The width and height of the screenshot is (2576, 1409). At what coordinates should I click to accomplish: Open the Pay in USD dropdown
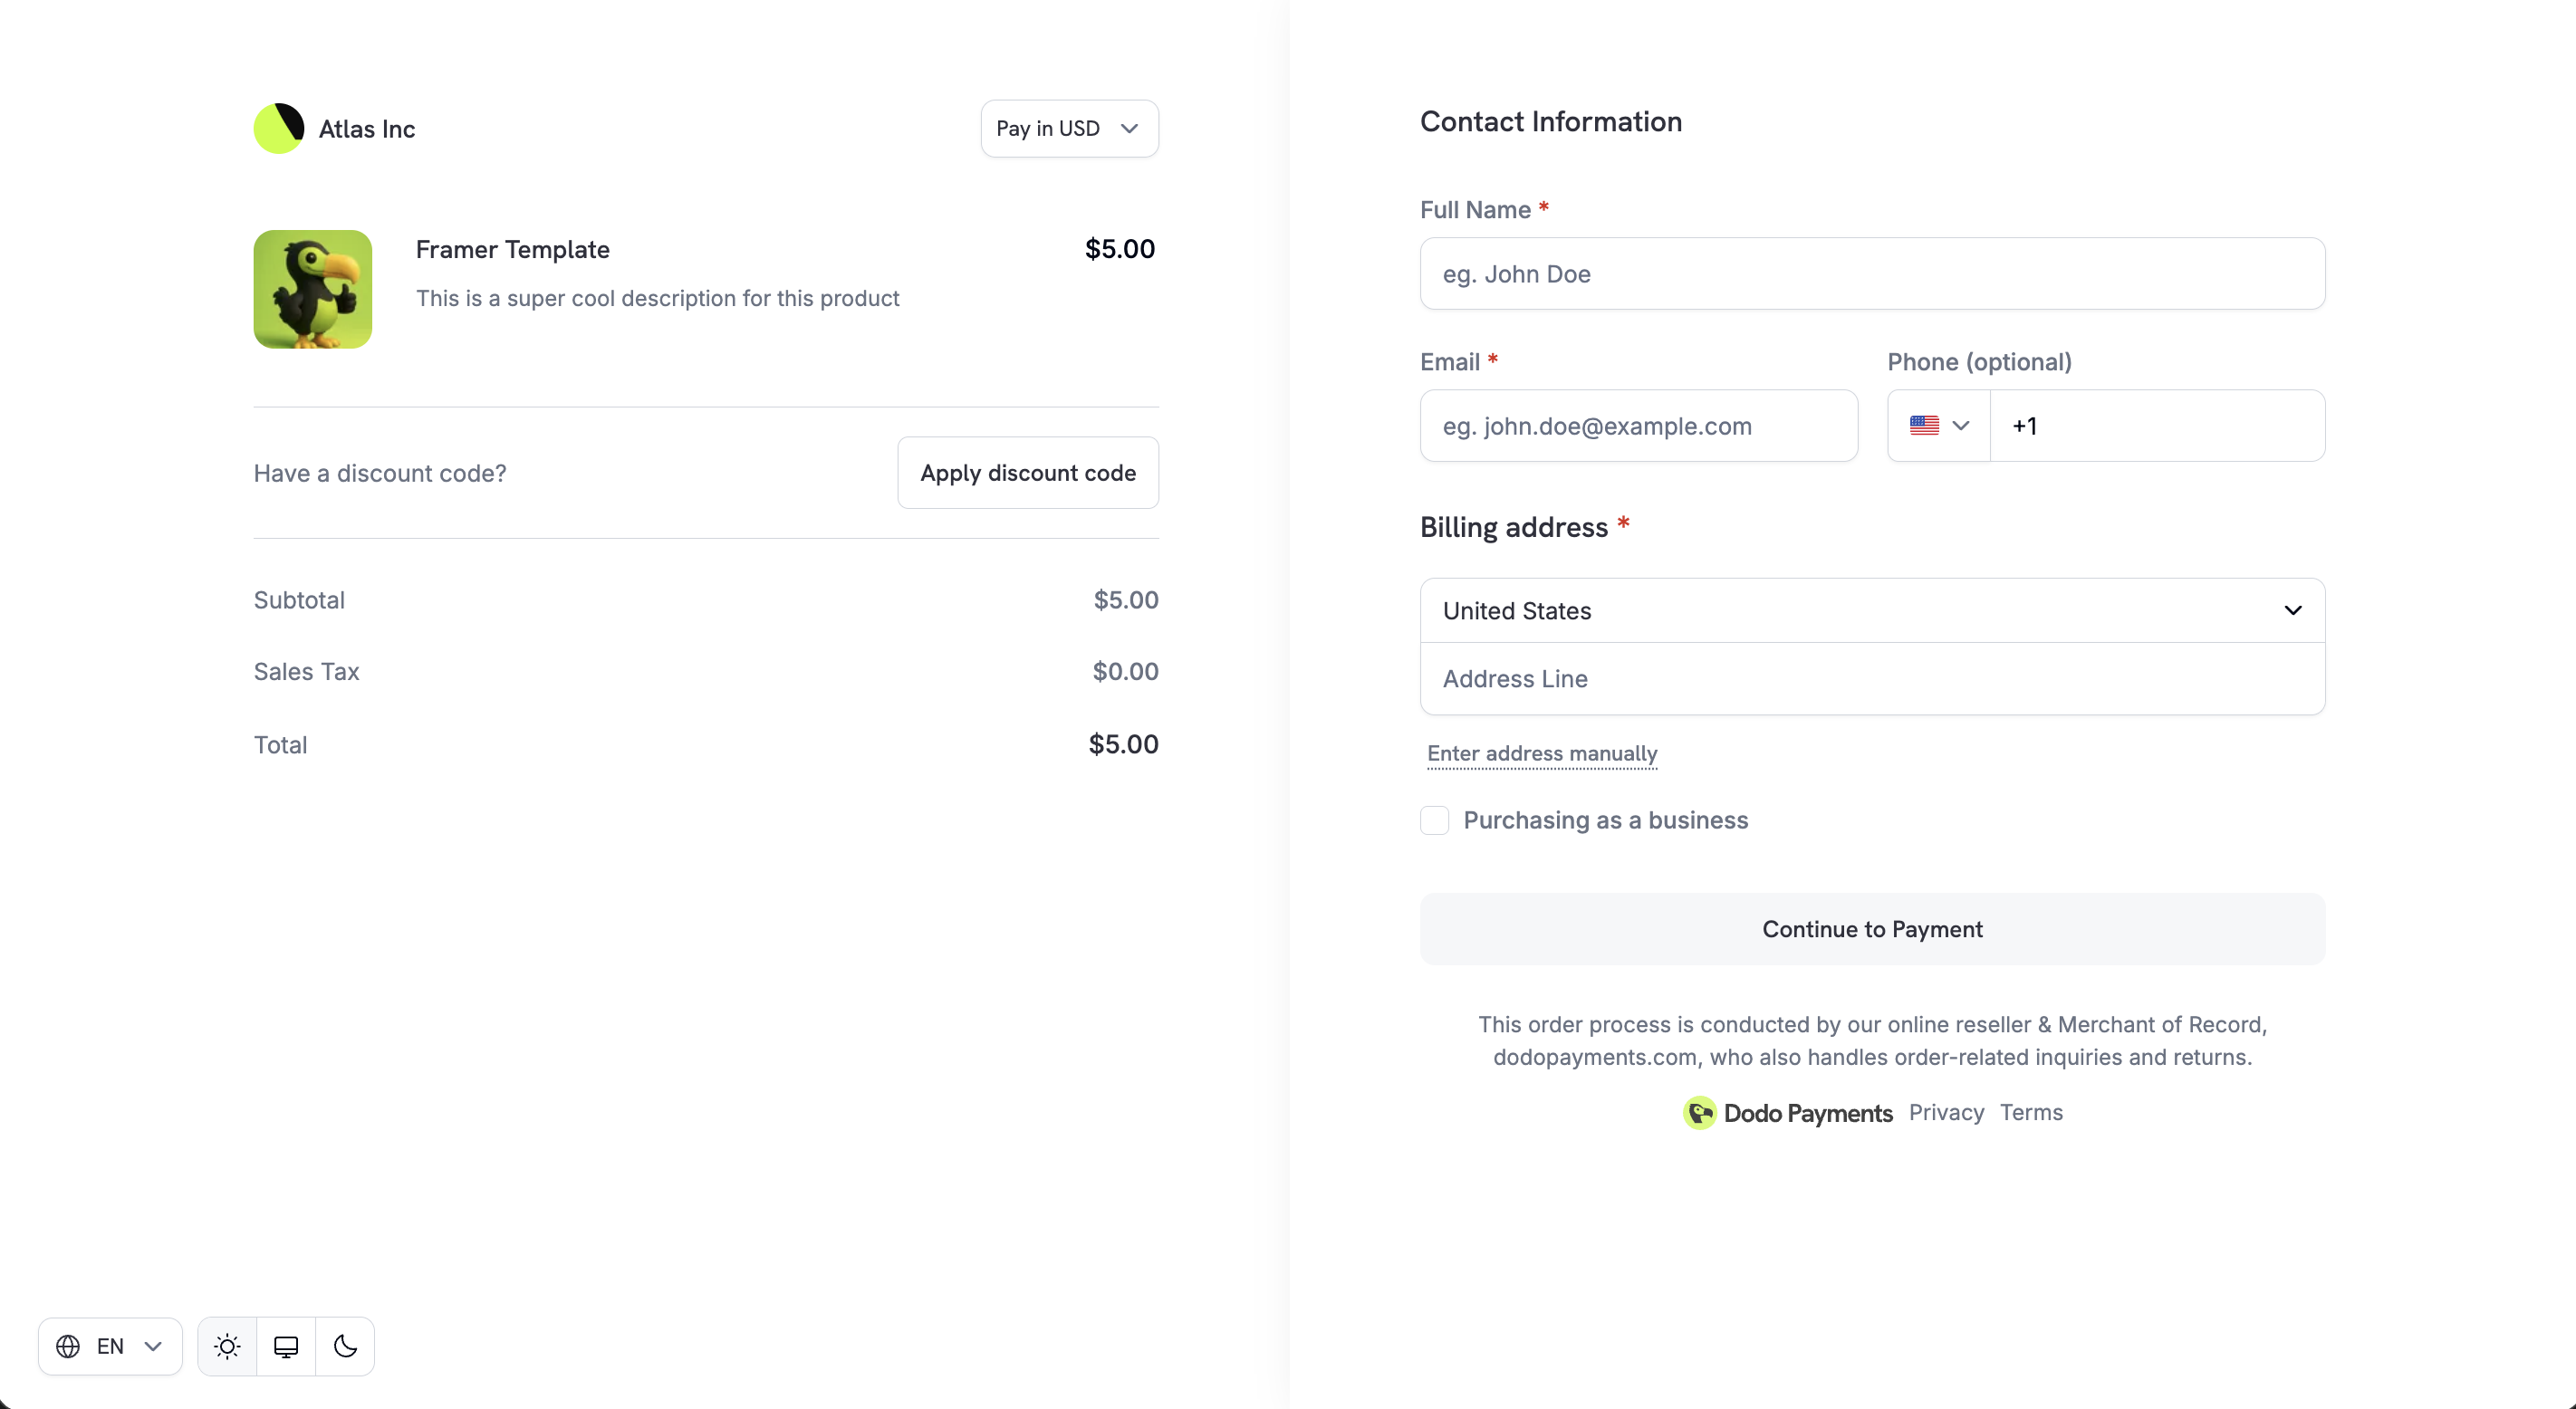(1069, 128)
